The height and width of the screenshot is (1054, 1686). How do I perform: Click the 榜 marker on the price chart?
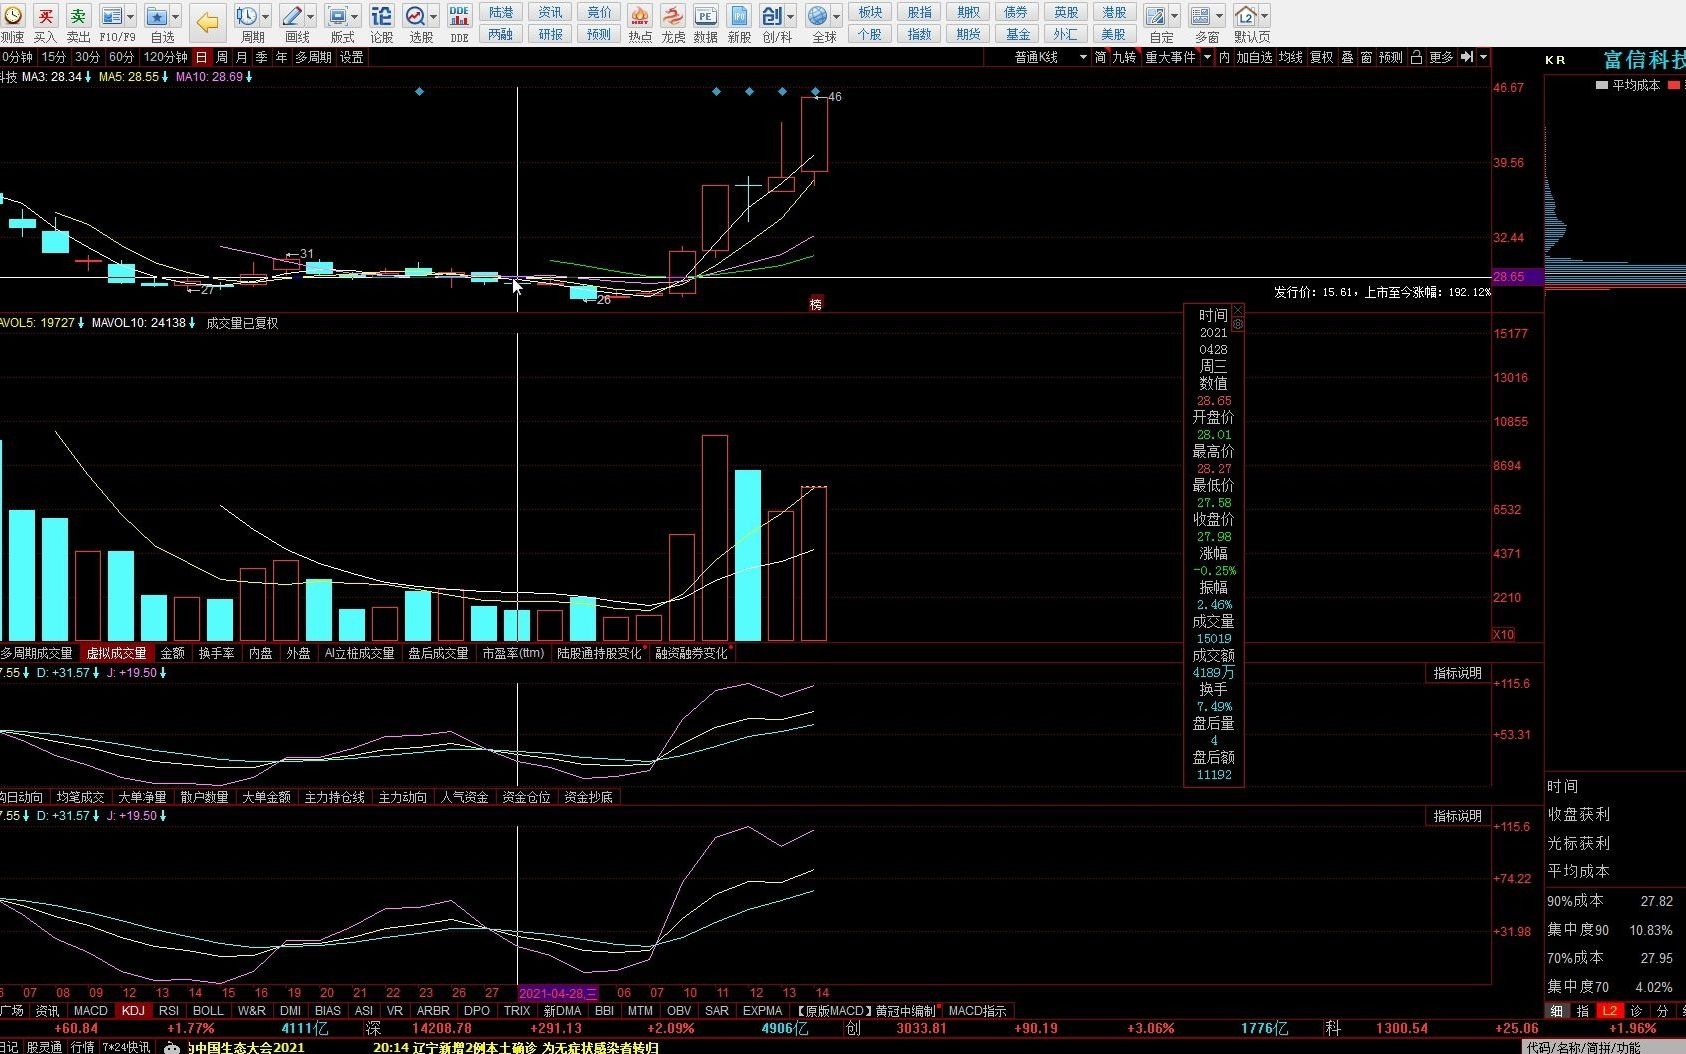[x=815, y=304]
